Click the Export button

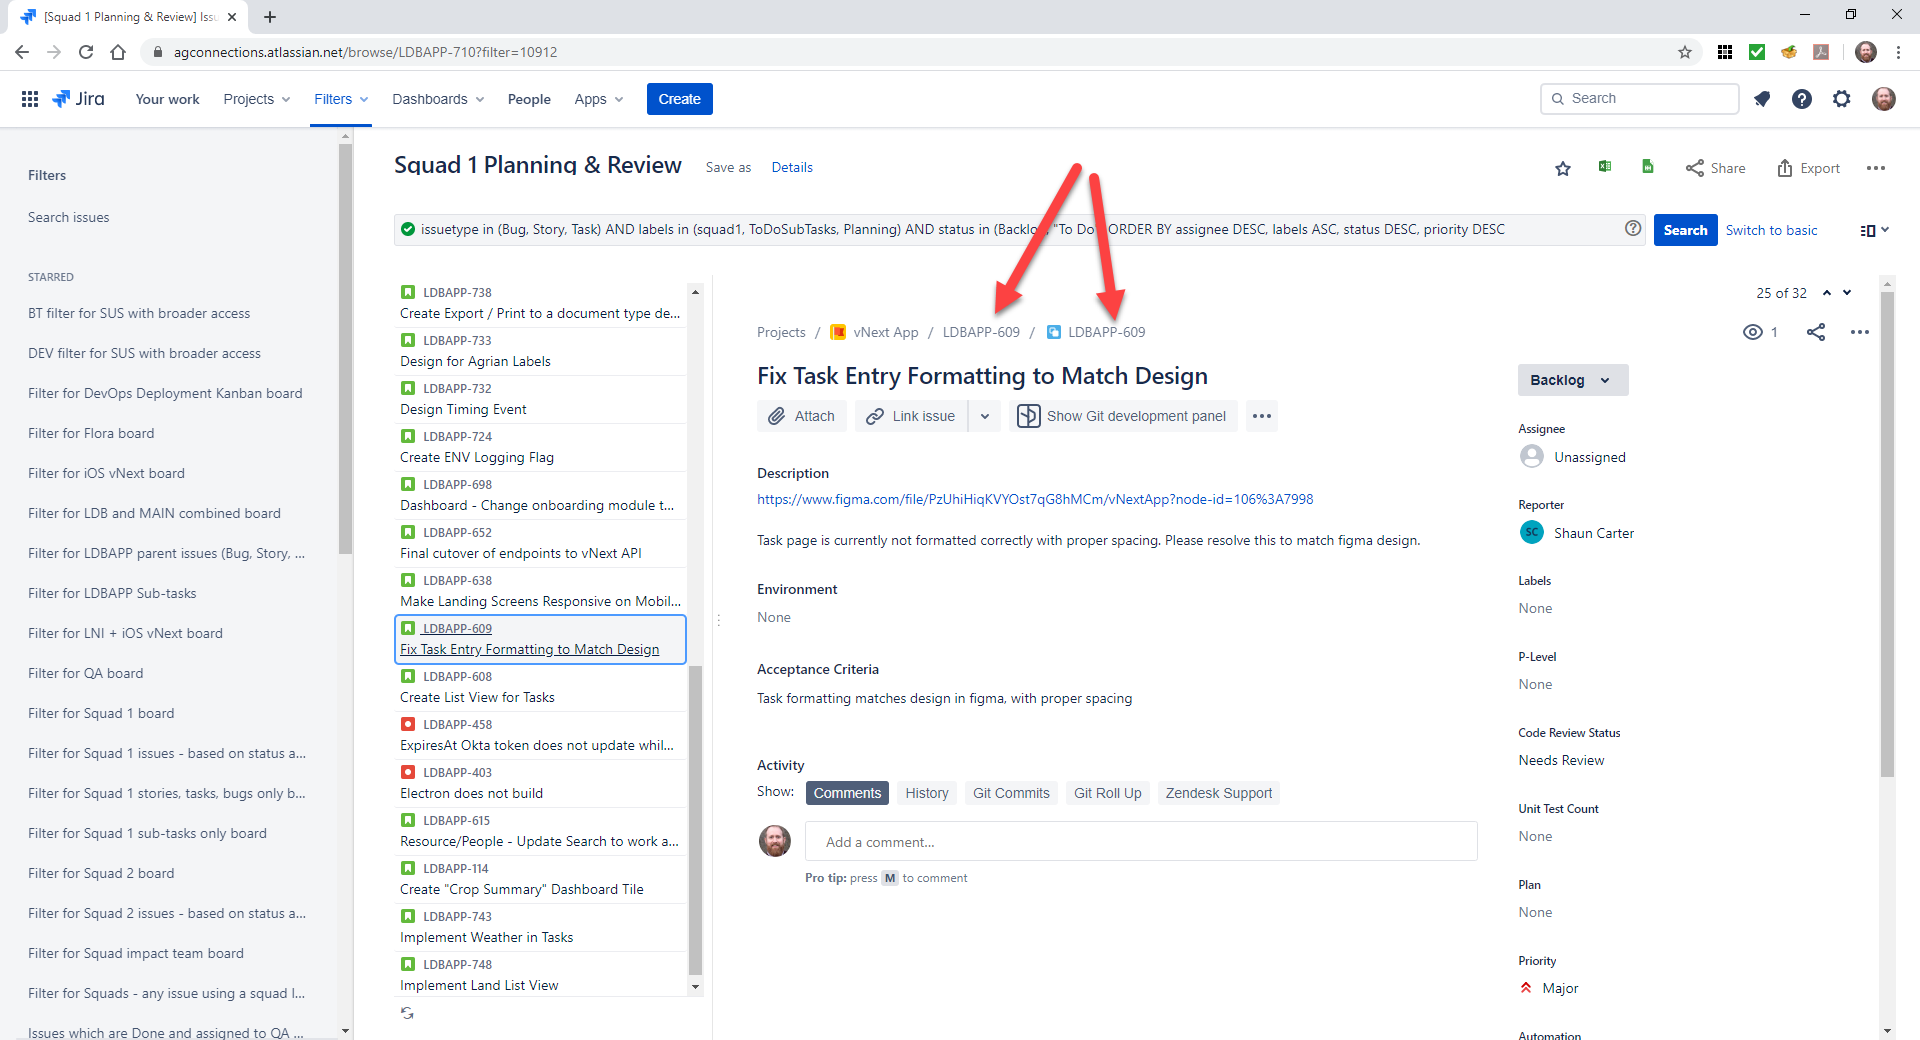point(1808,168)
